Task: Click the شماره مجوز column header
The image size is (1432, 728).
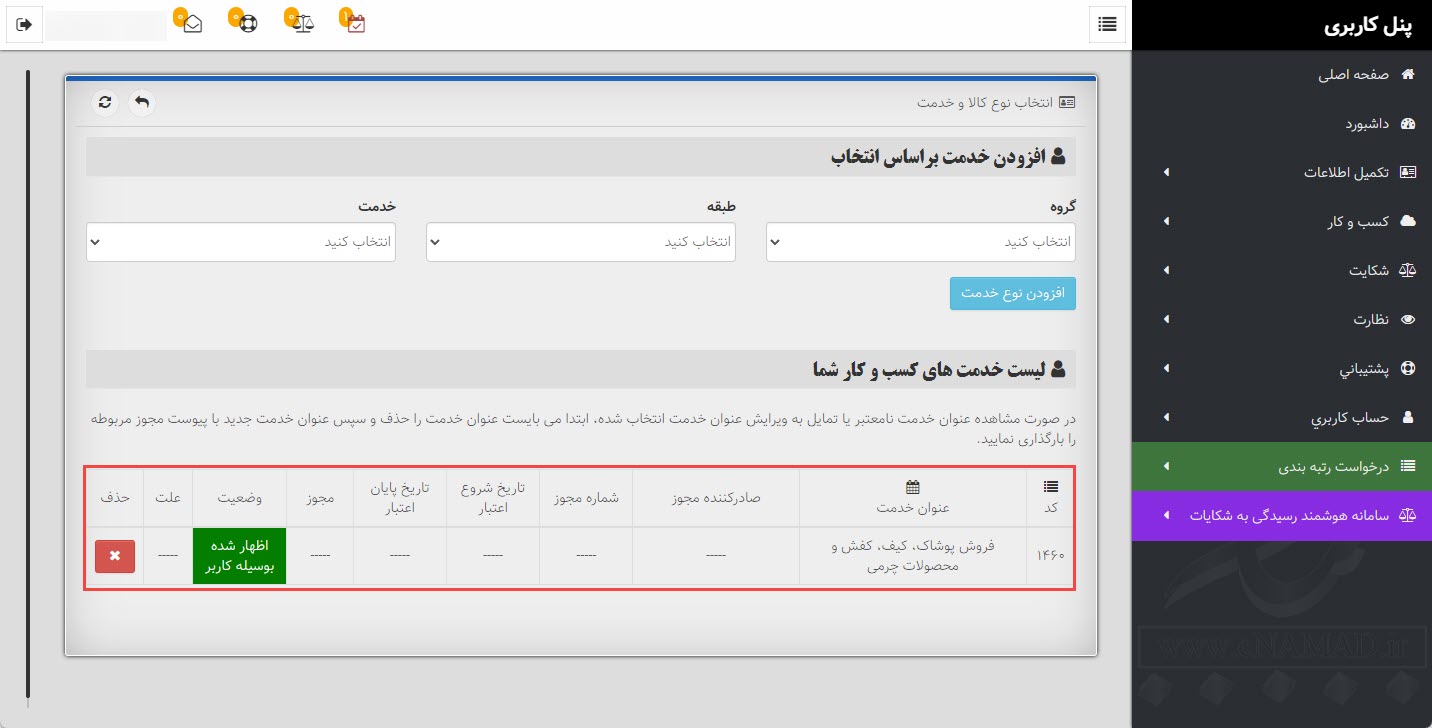Action: [586, 498]
